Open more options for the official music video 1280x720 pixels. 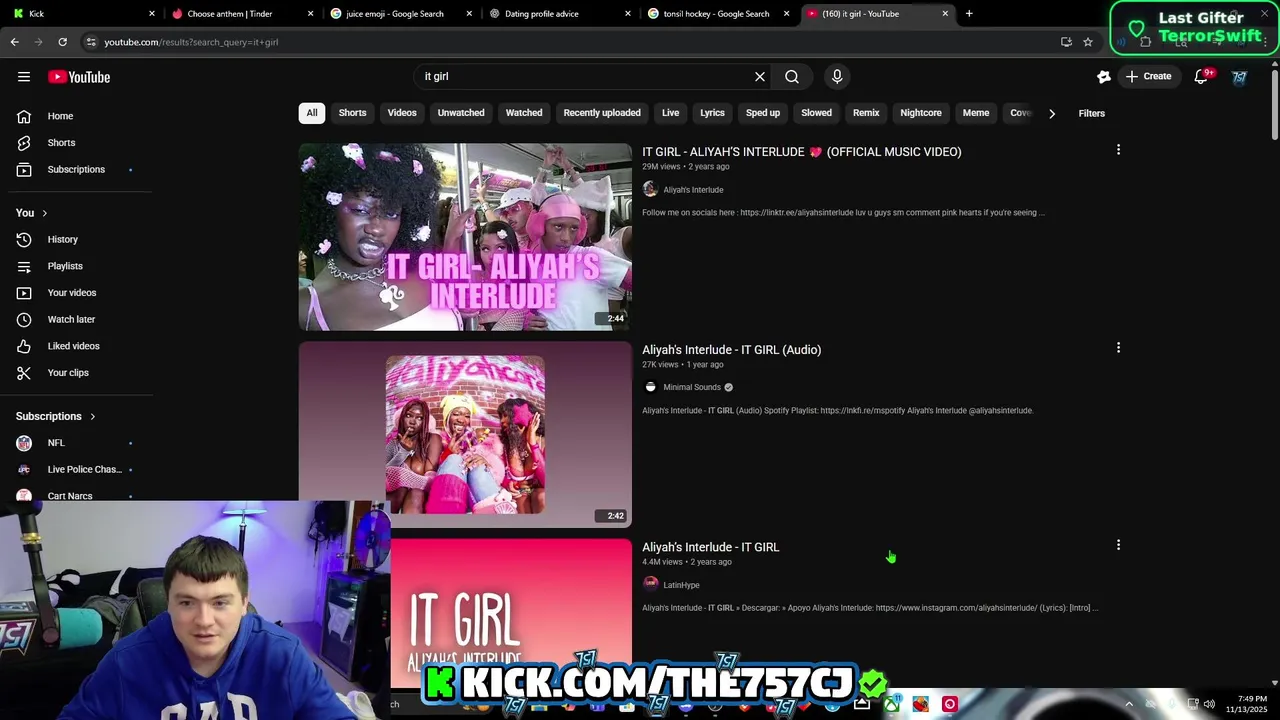1118,150
